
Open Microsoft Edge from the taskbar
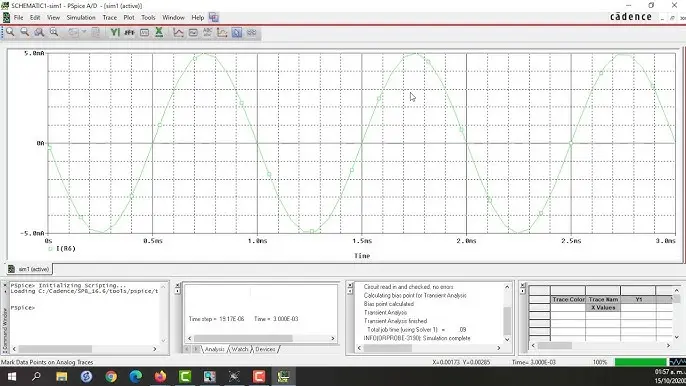[x=136, y=376]
